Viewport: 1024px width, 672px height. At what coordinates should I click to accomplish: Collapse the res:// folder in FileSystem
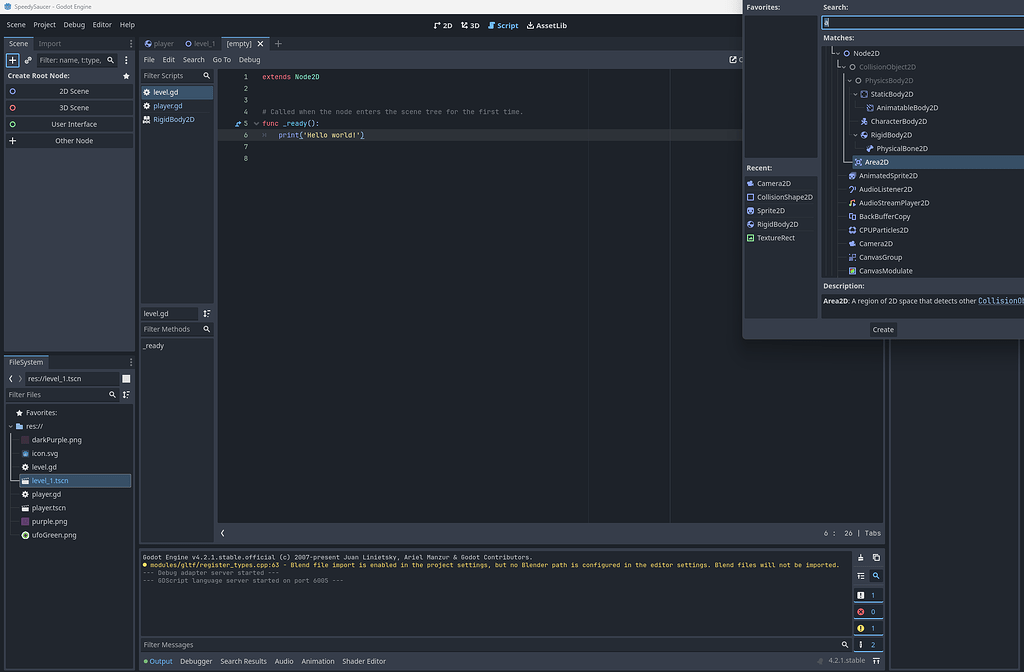pyautogui.click(x=8, y=426)
